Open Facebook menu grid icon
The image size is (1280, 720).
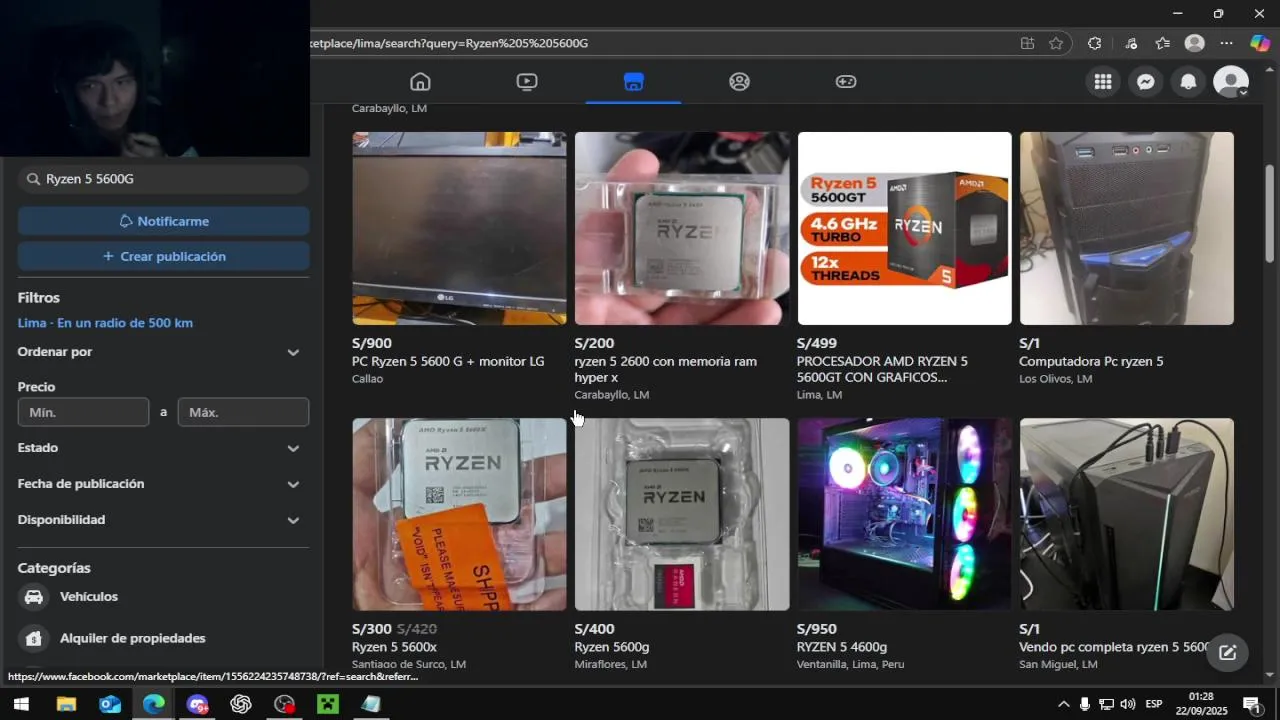1103,82
